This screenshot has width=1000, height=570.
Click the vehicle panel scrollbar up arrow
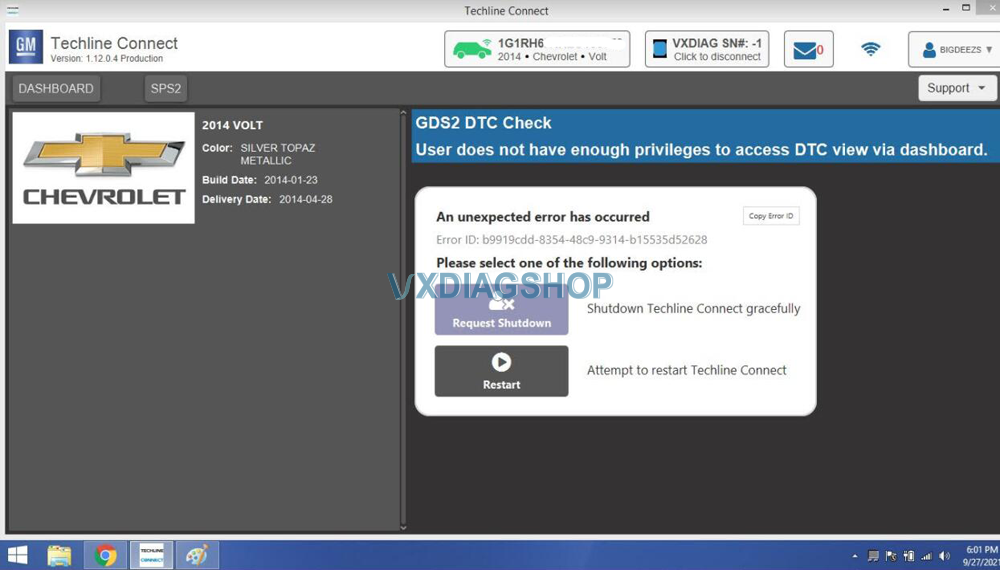tap(403, 113)
